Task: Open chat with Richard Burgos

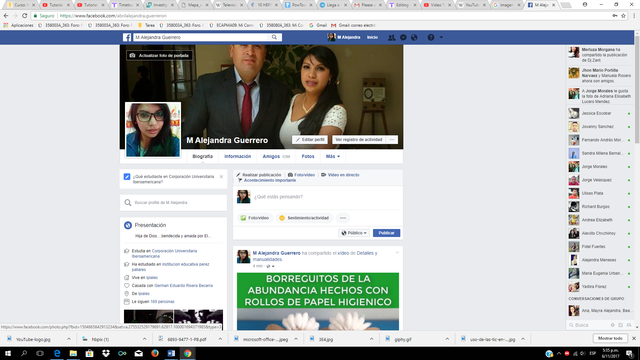Action: click(x=600, y=207)
